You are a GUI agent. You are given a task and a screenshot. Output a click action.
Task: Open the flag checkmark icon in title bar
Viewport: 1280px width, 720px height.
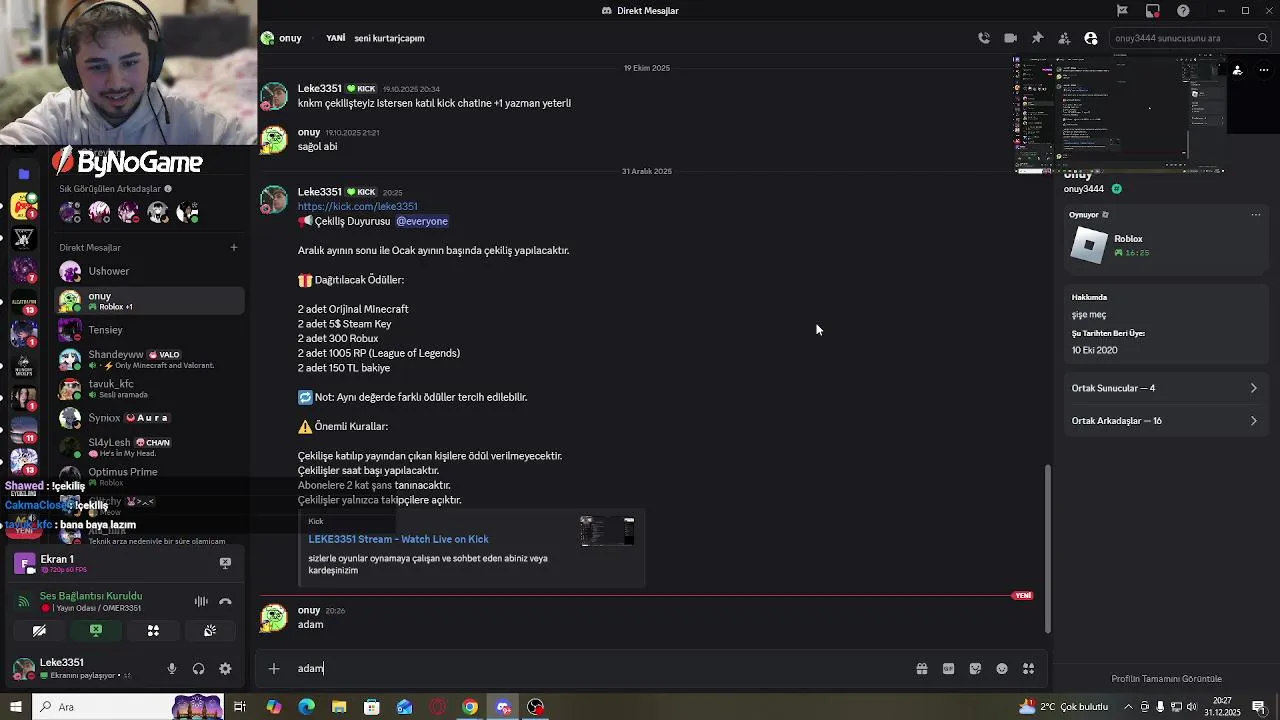1122,11
